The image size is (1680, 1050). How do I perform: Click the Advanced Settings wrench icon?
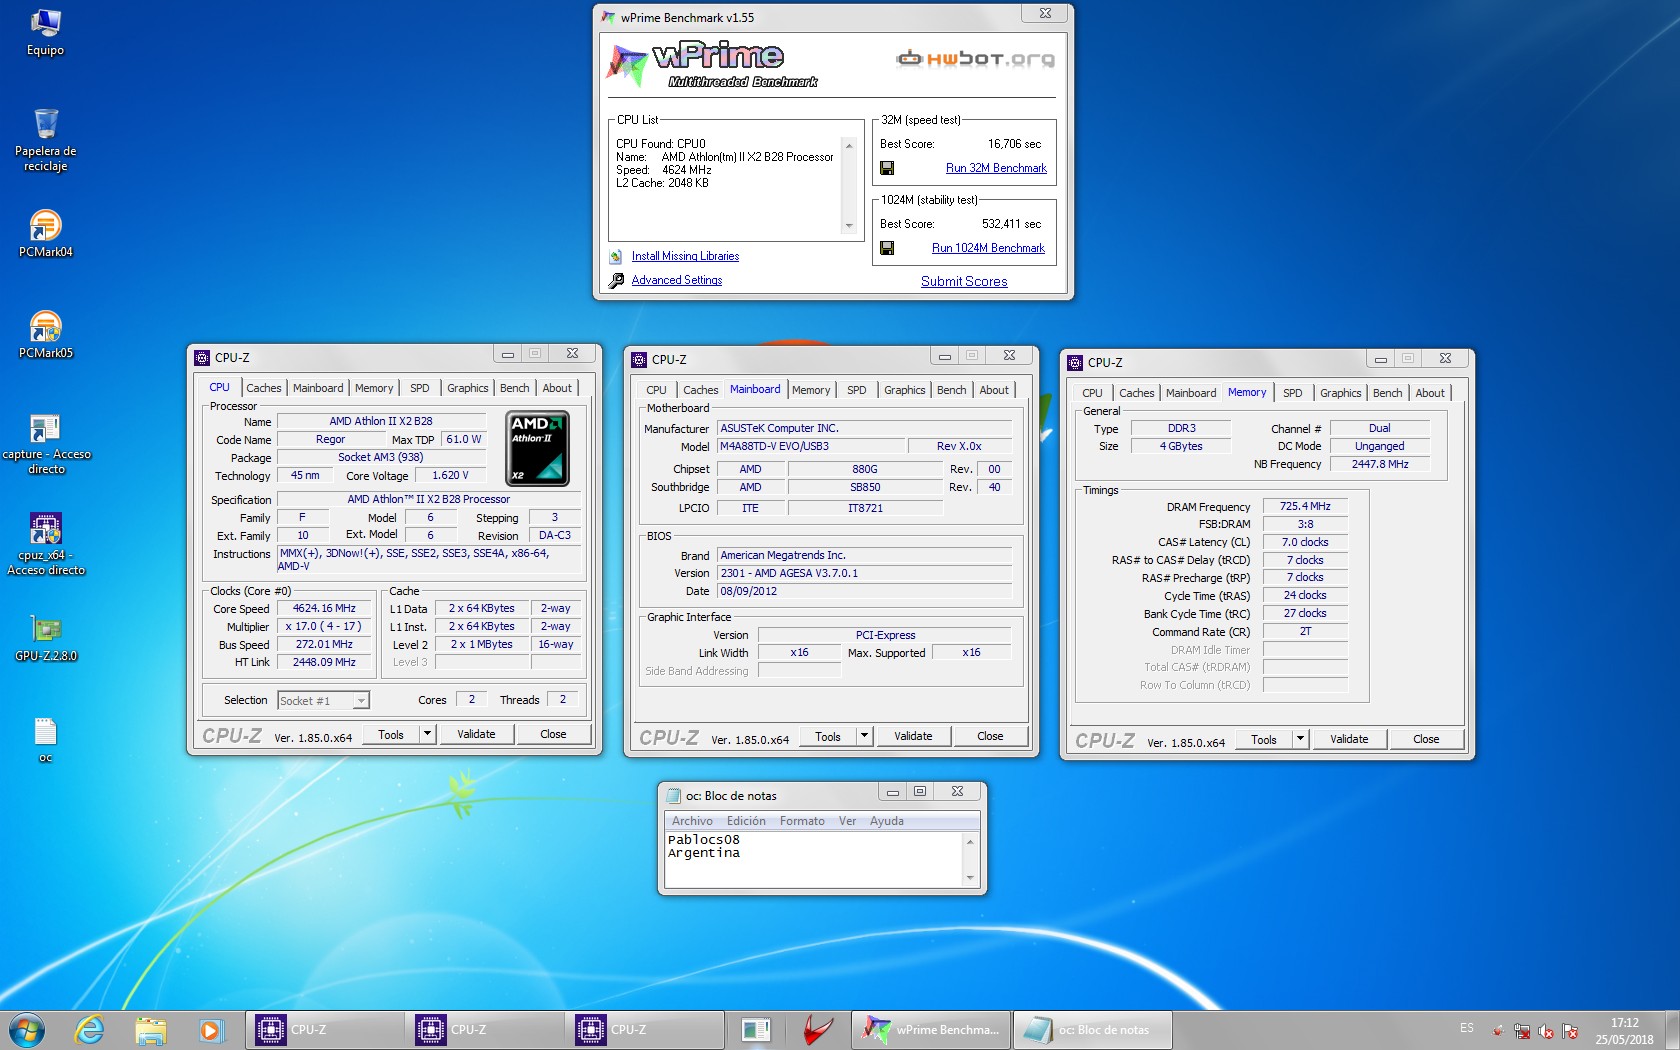point(616,281)
